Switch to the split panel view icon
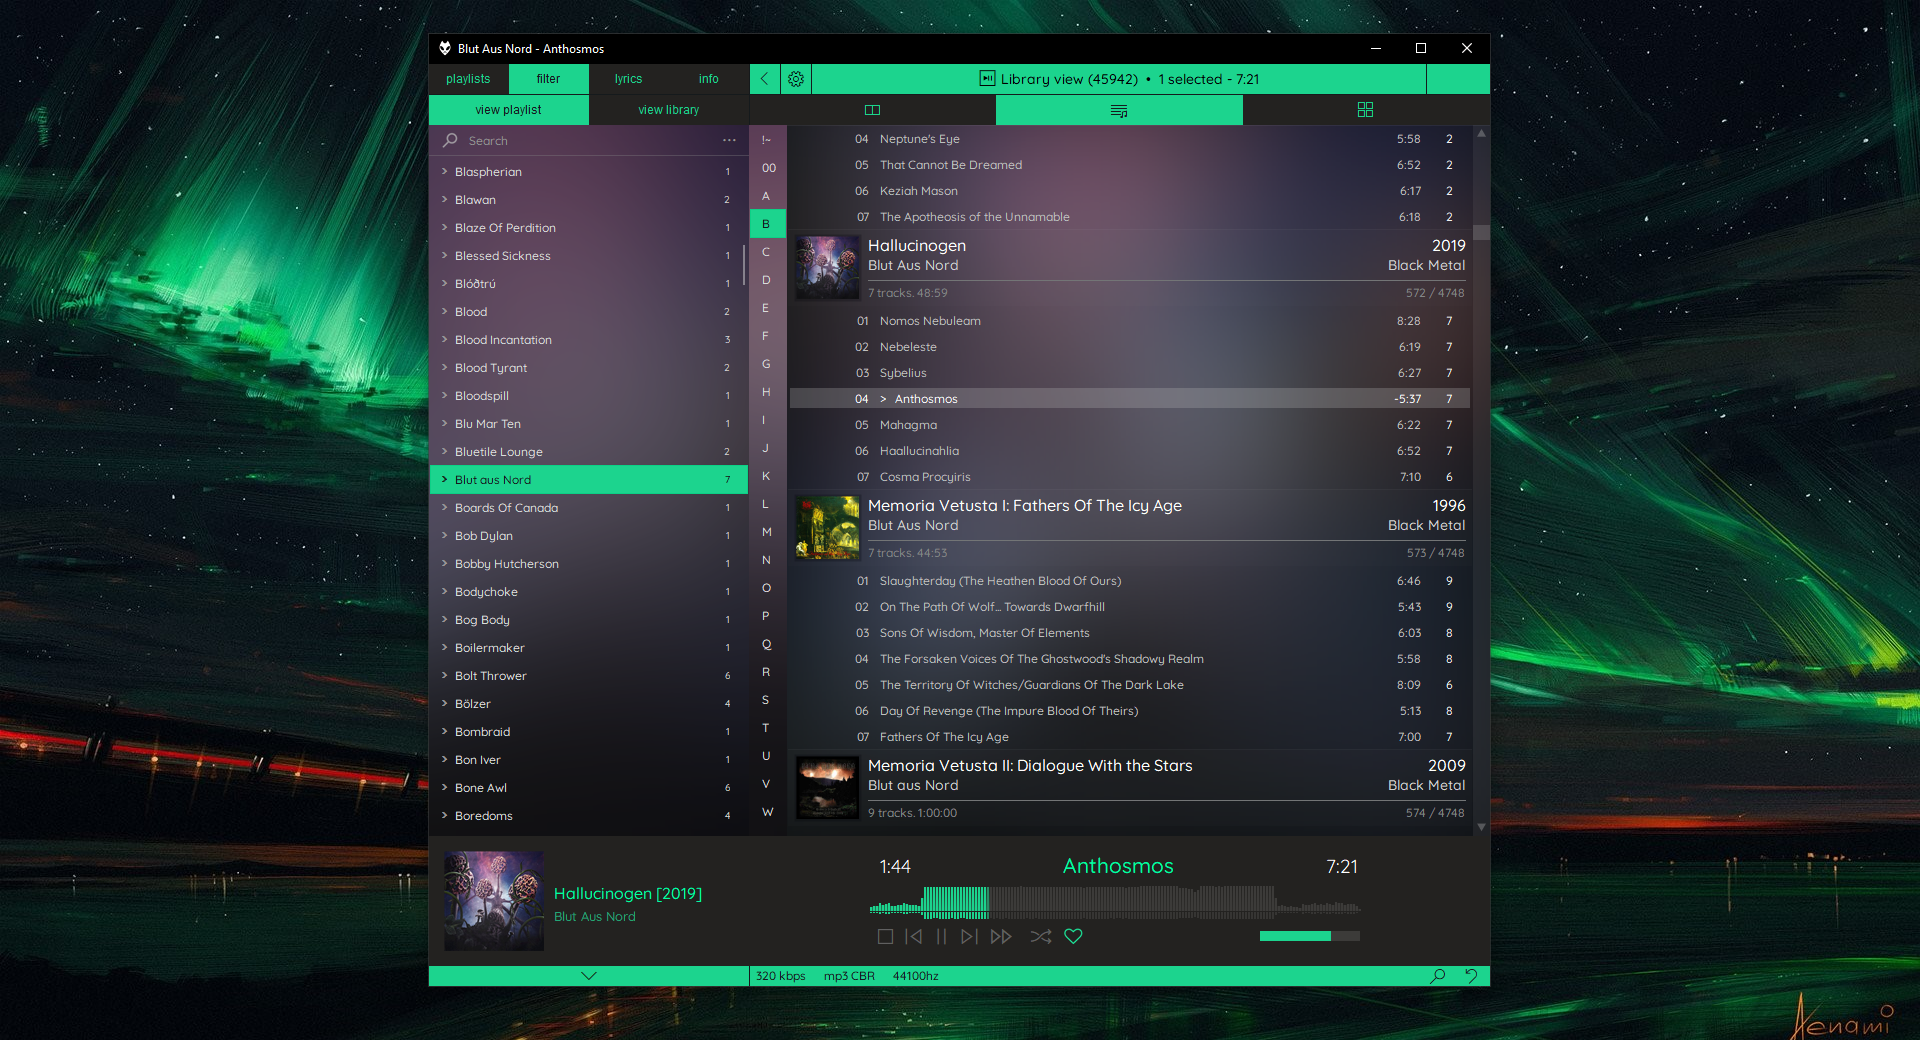This screenshot has height=1040, width=1920. point(872,110)
